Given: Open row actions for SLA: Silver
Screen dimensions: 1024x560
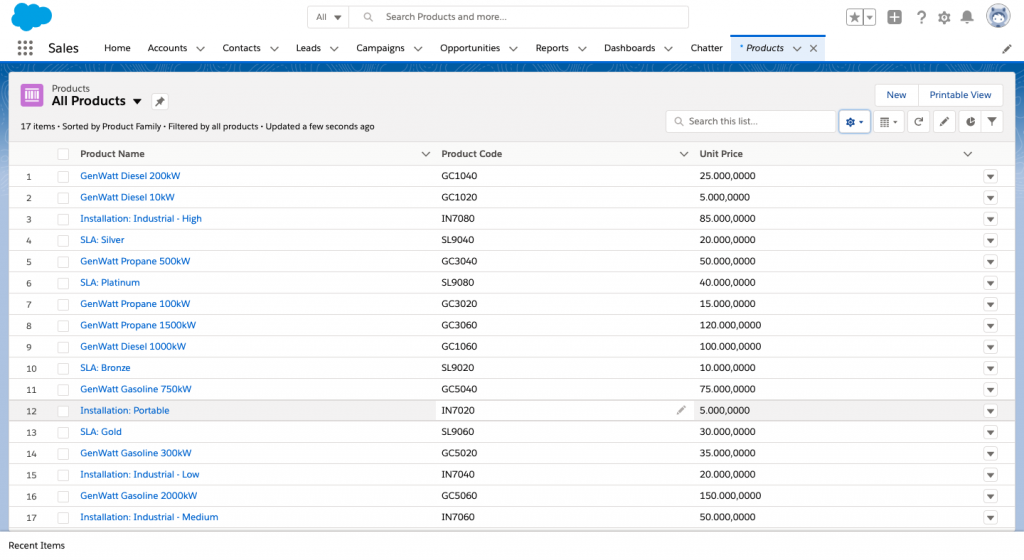Looking at the screenshot, I should (x=991, y=240).
